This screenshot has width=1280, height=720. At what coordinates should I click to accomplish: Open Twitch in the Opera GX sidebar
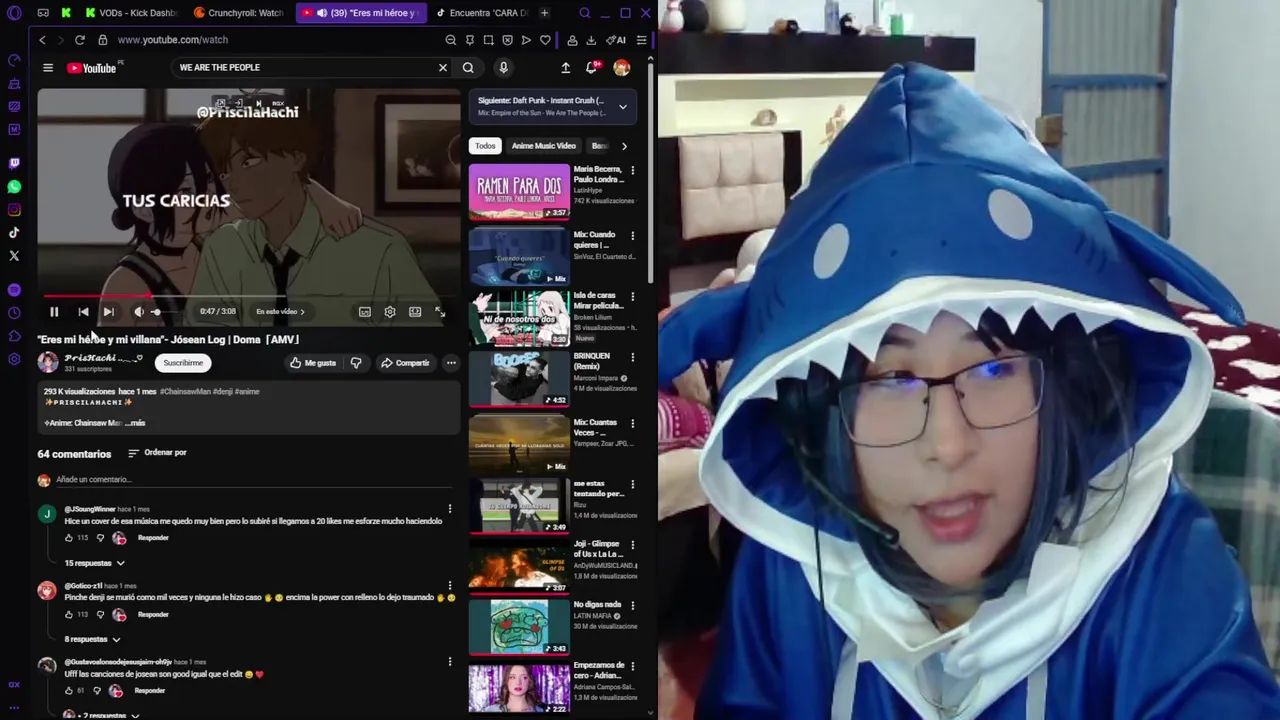coord(14,164)
